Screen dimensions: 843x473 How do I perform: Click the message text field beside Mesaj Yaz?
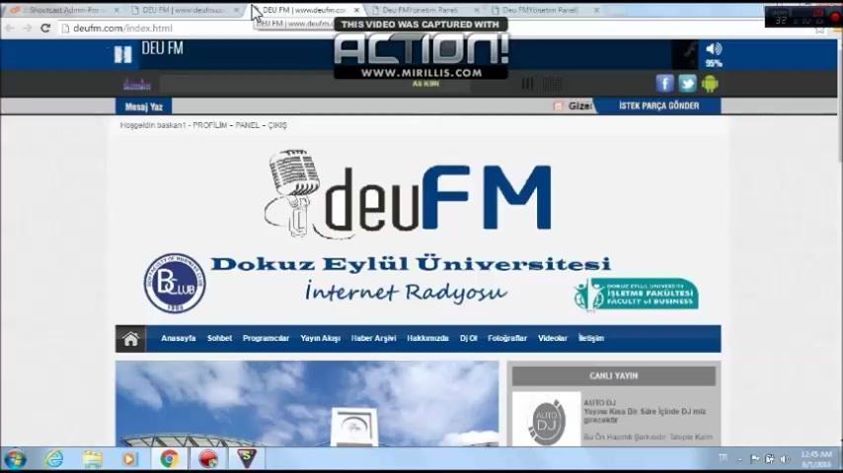coord(360,106)
